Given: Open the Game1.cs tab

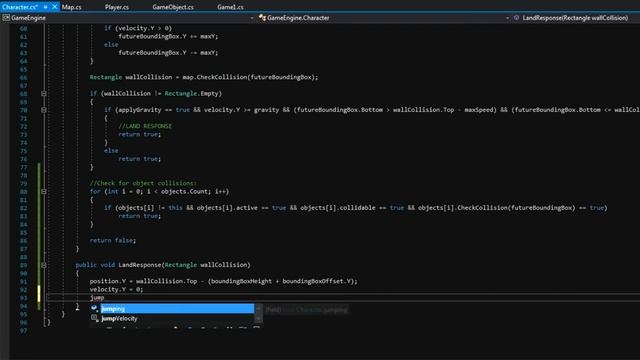Looking at the screenshot, I should point(230,7).
